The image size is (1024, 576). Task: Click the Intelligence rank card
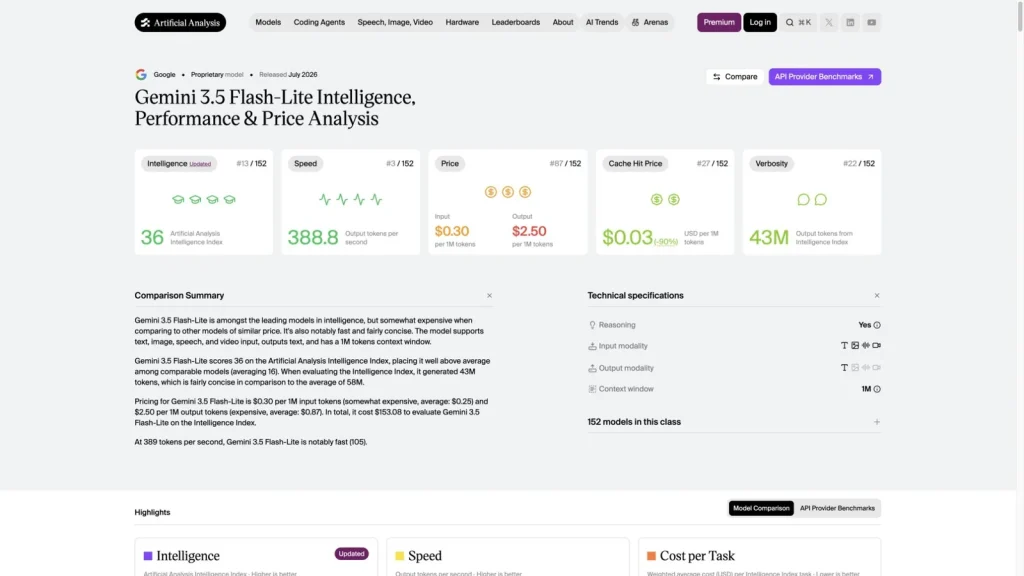tap(204, 202)
